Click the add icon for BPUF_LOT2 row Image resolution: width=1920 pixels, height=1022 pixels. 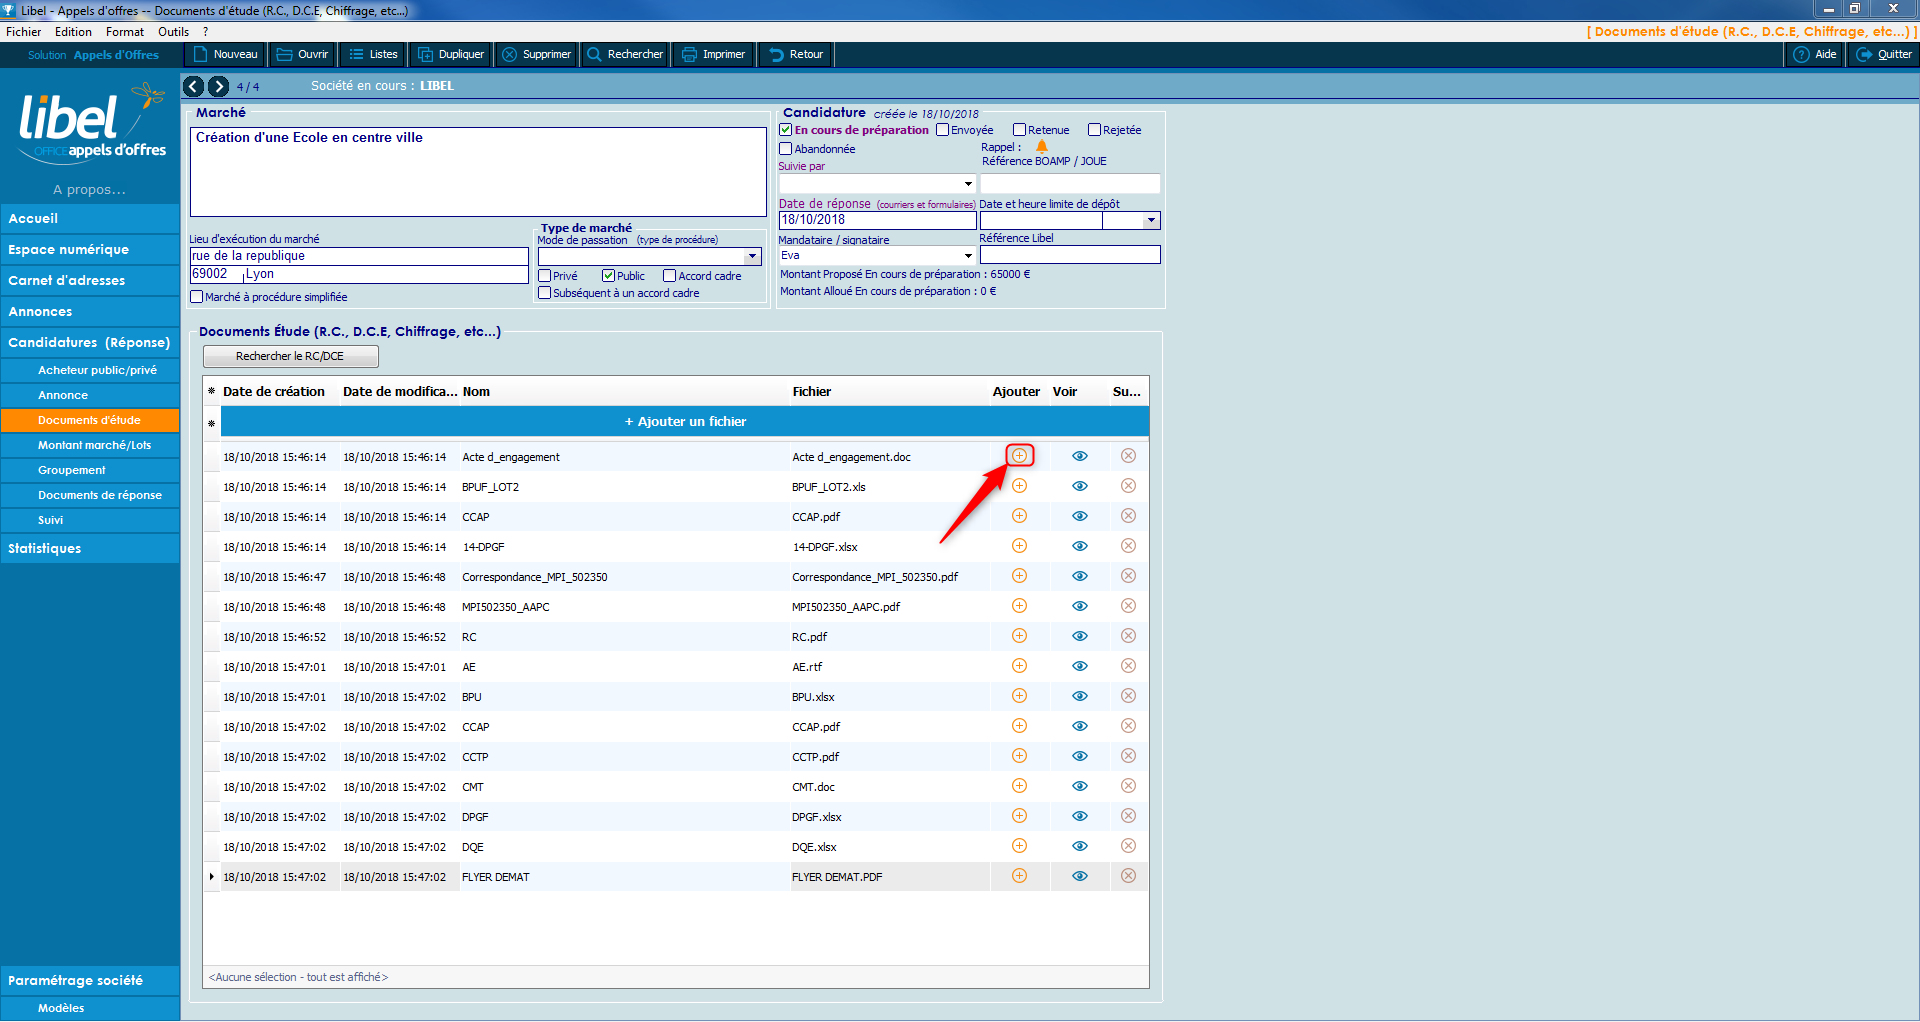(x=1019, y=486)
